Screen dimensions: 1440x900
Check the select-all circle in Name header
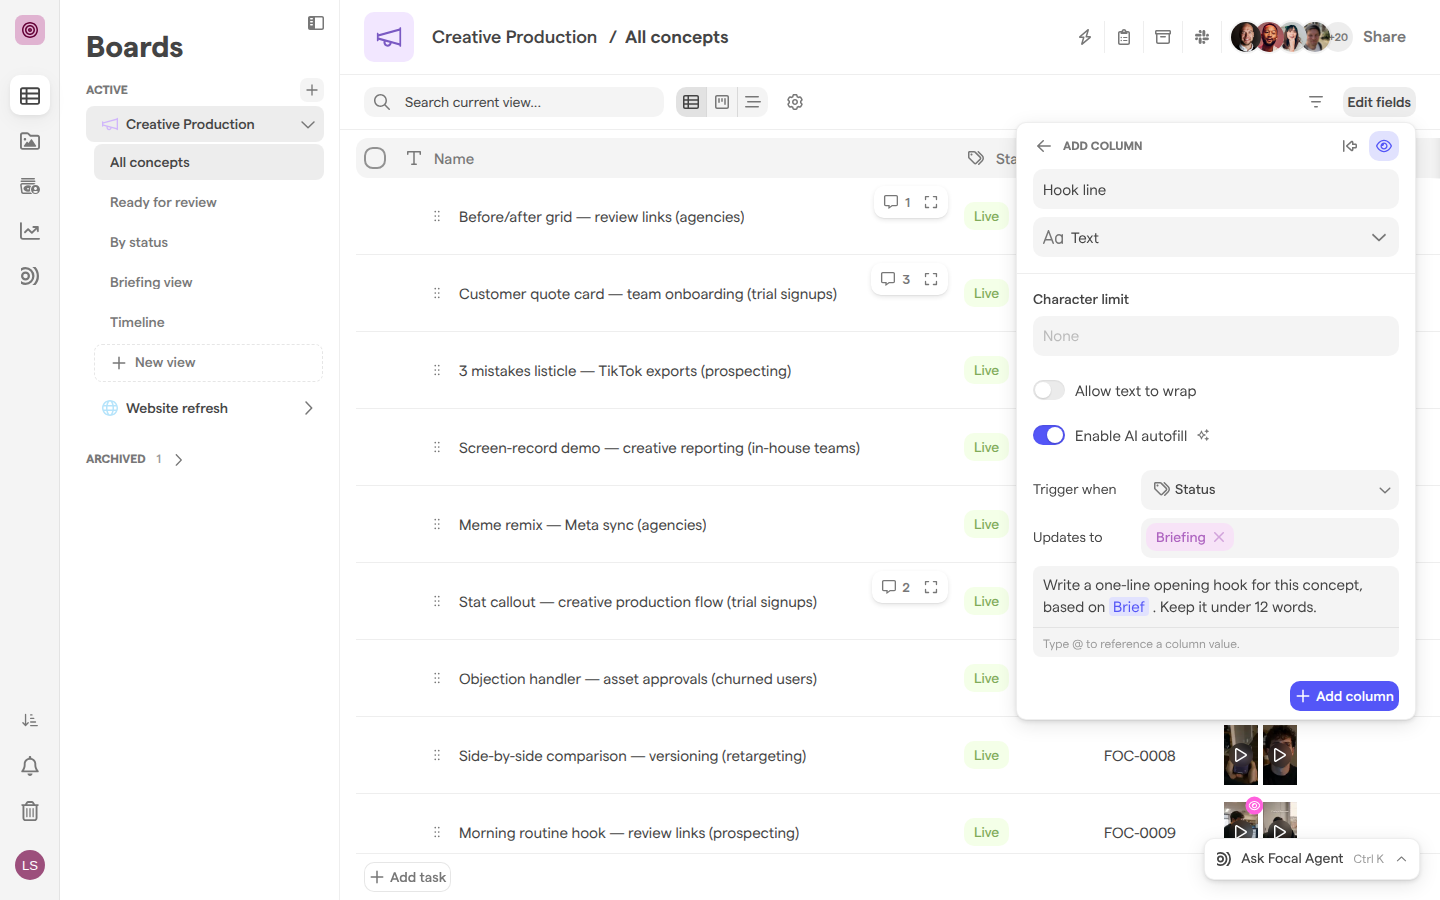[375, 158]
